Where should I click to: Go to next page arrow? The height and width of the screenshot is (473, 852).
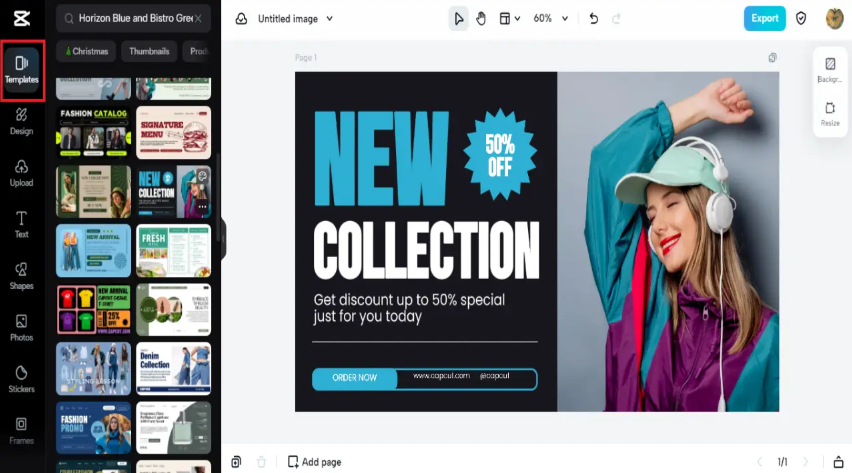coord(805,462)
